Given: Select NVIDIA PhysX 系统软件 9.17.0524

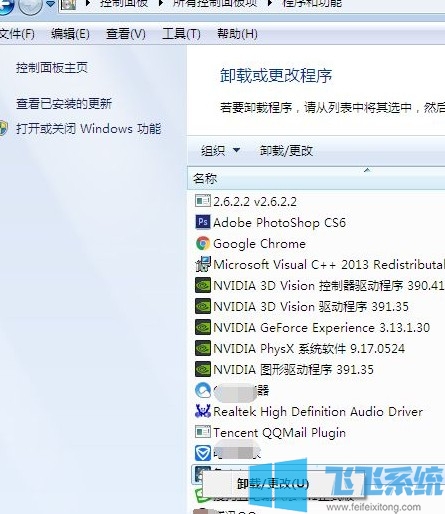Looking at the screenshot, I should click(309, 349).
